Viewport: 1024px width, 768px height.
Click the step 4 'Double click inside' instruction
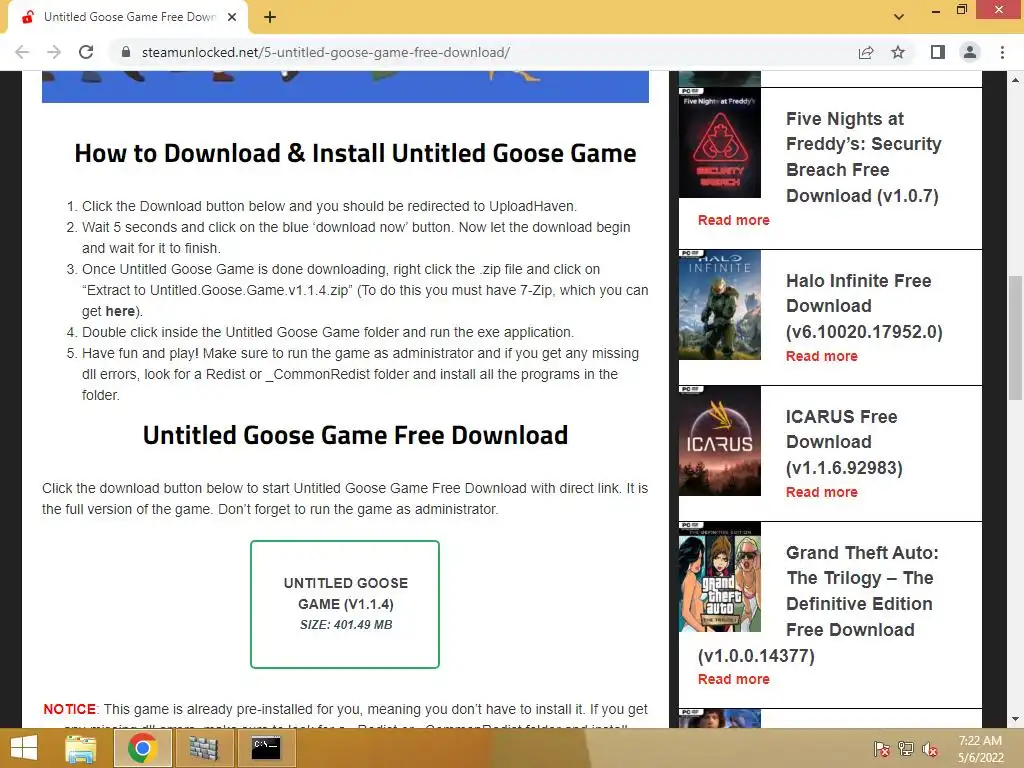[328, 332]
